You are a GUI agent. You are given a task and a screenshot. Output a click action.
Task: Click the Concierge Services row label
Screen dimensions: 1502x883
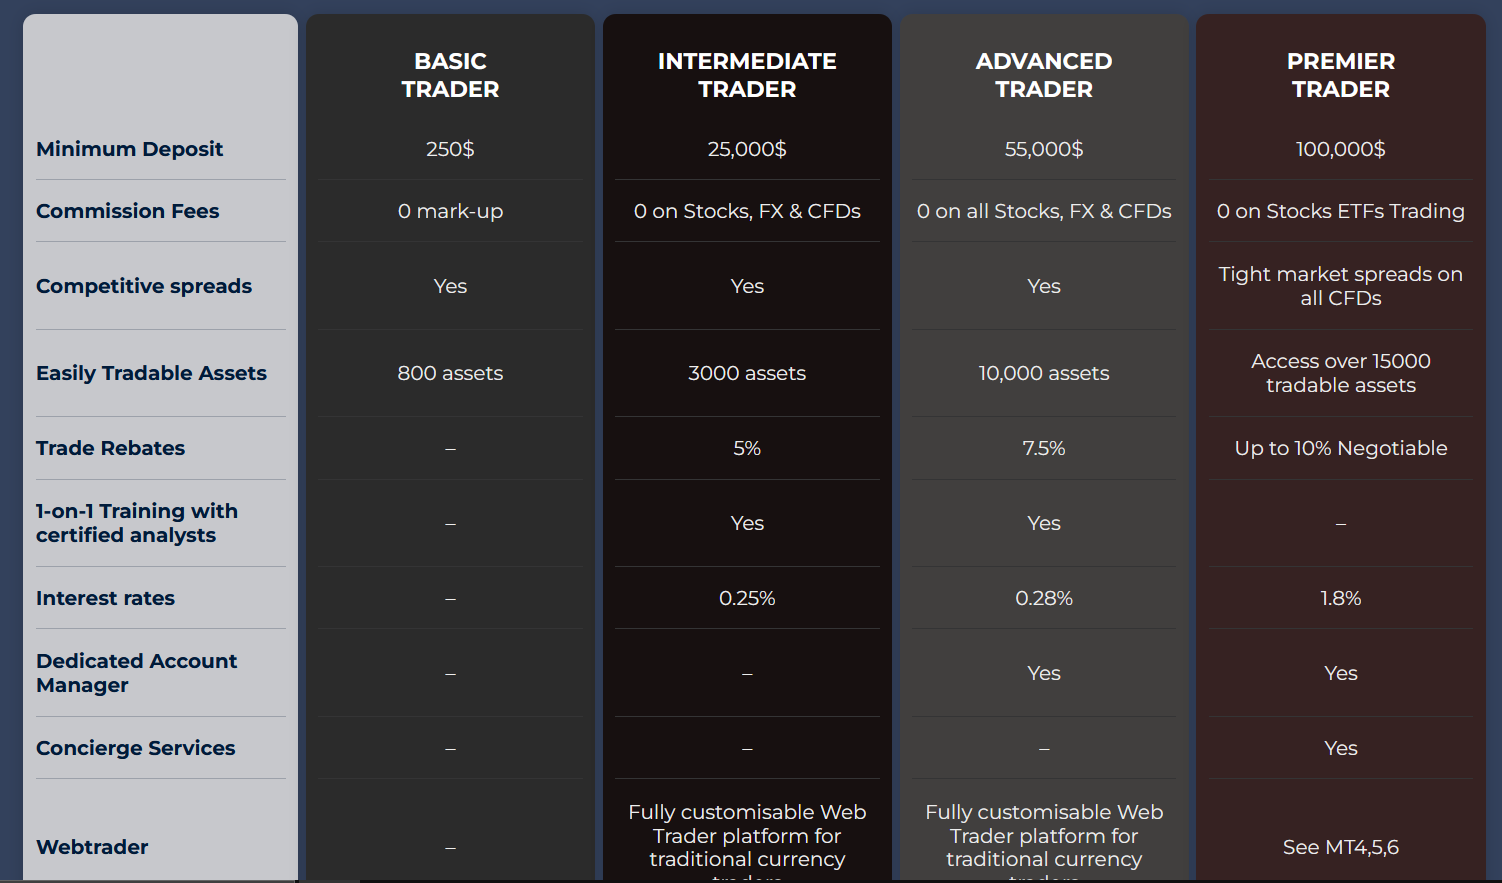(x=135, y=748)
